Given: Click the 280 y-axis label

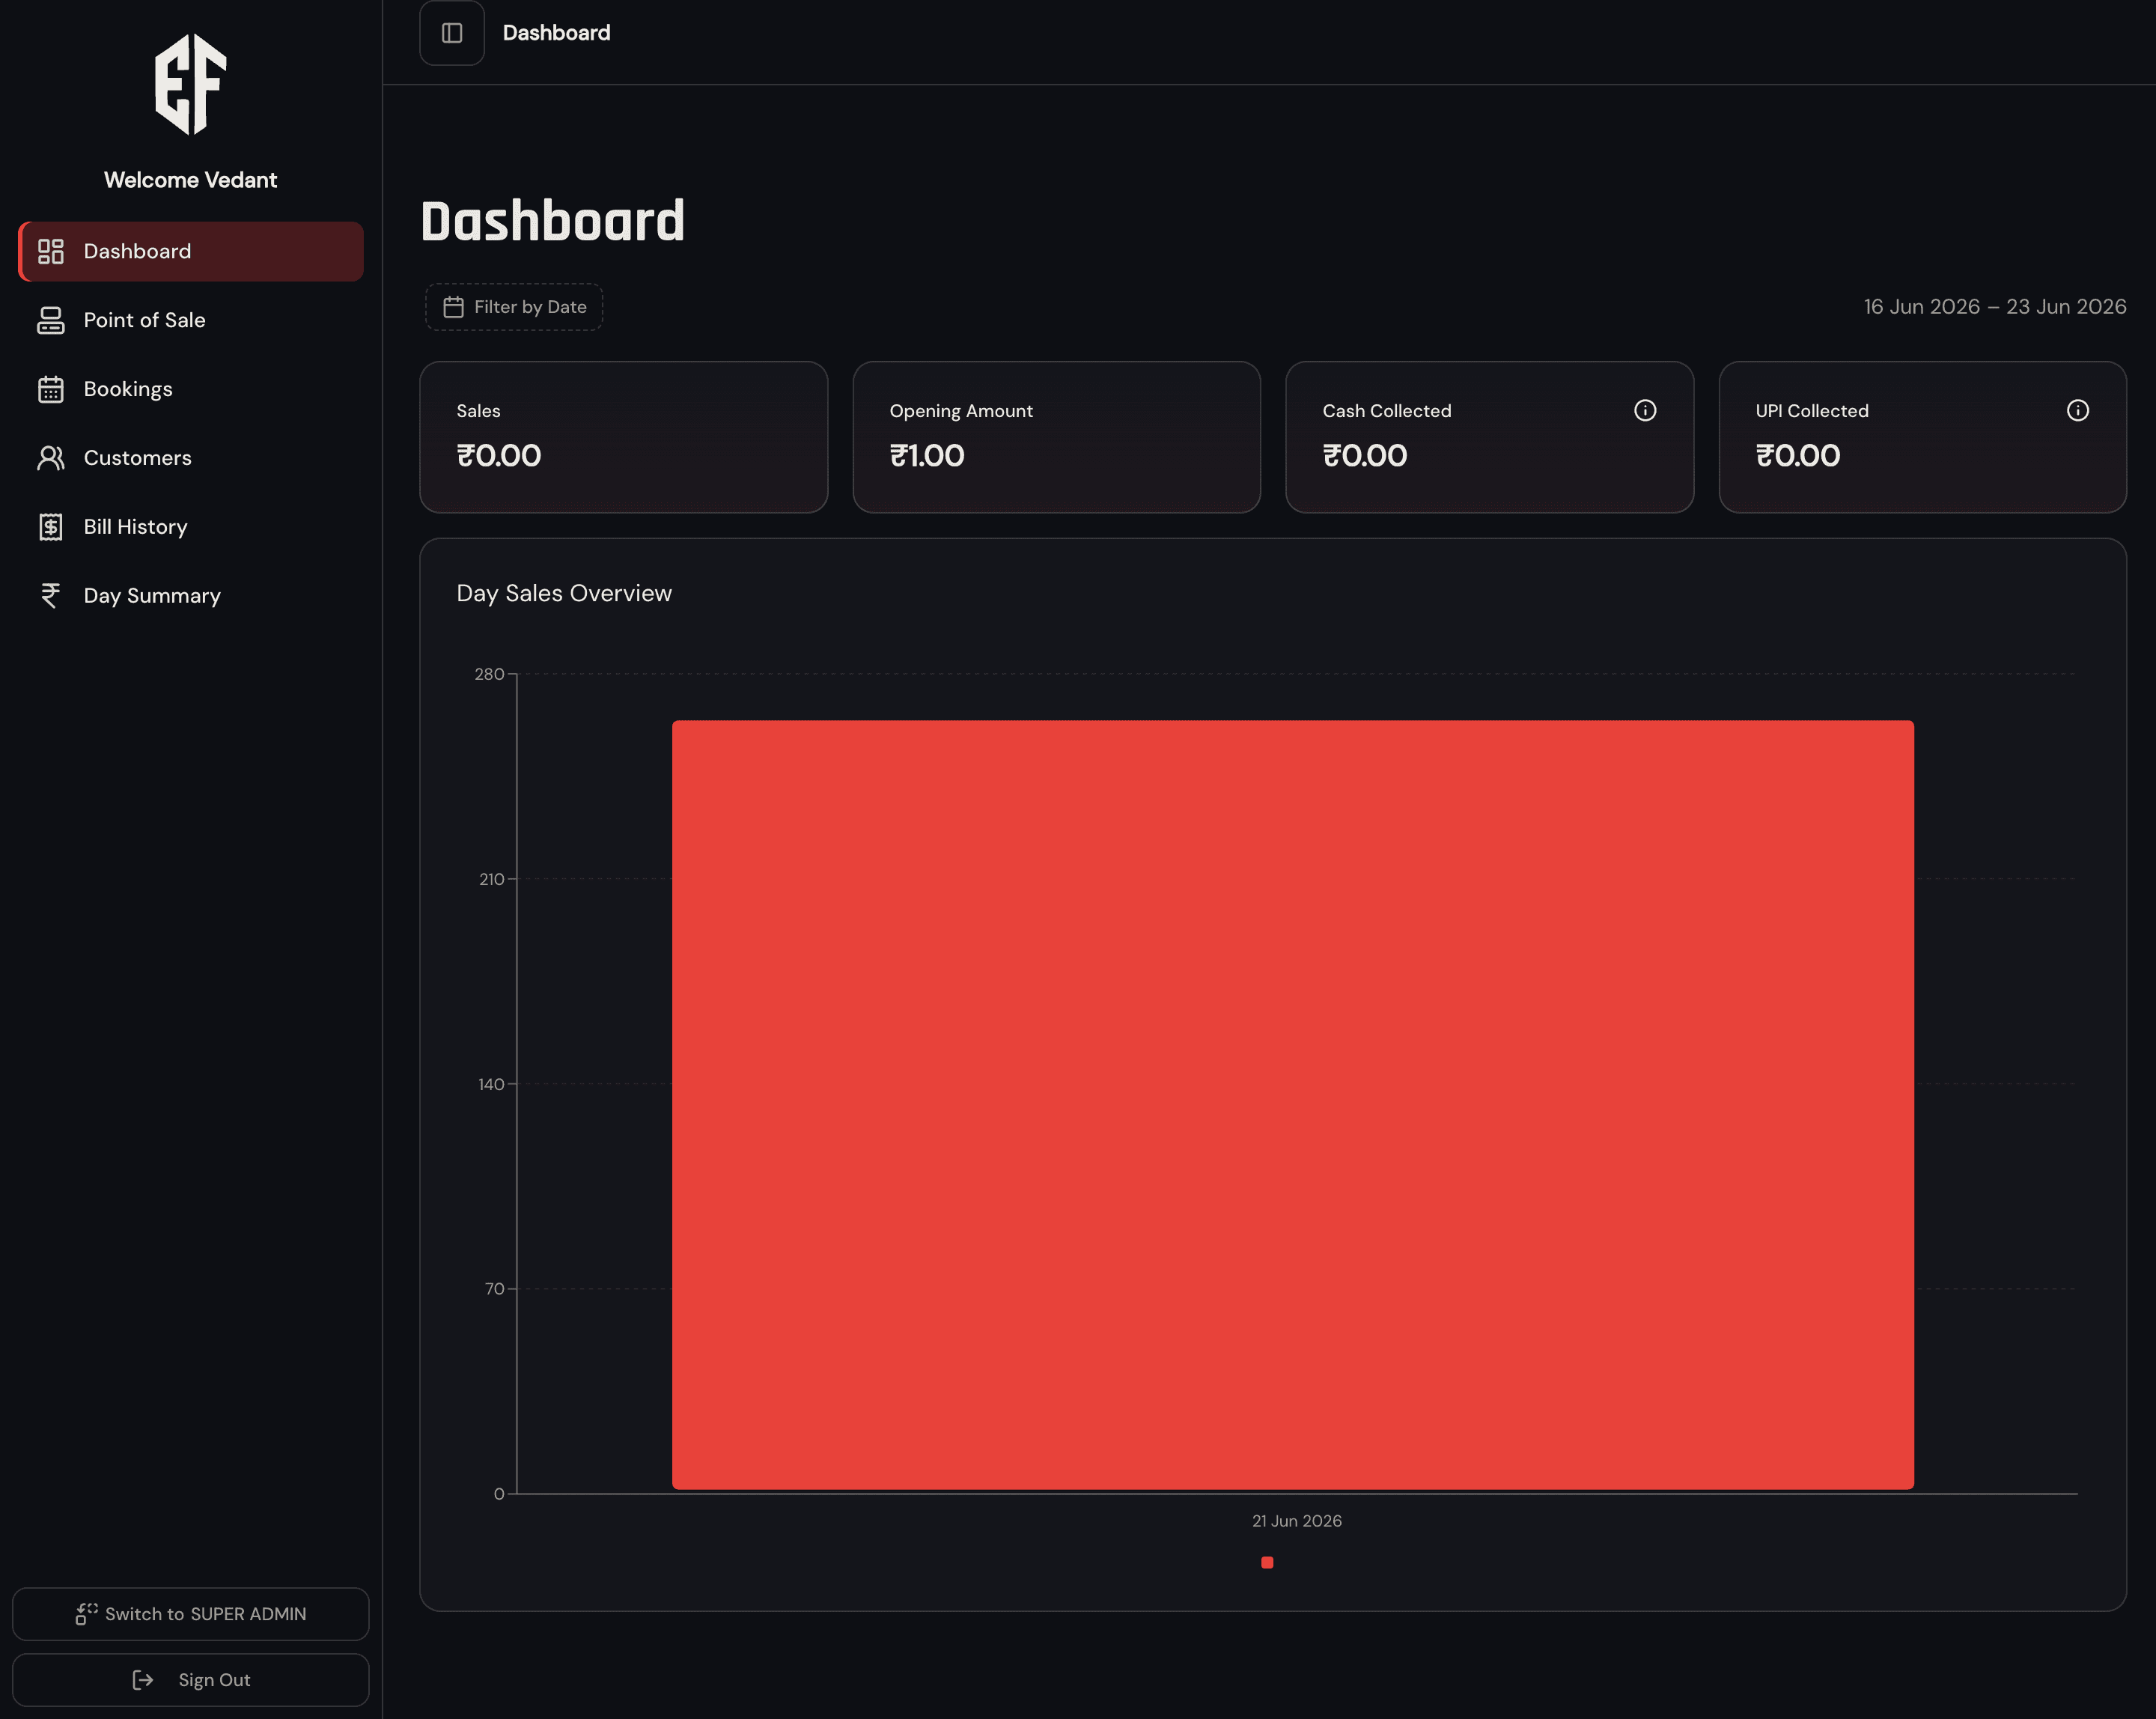Looking at the screenshot, I should pos(489,674).
